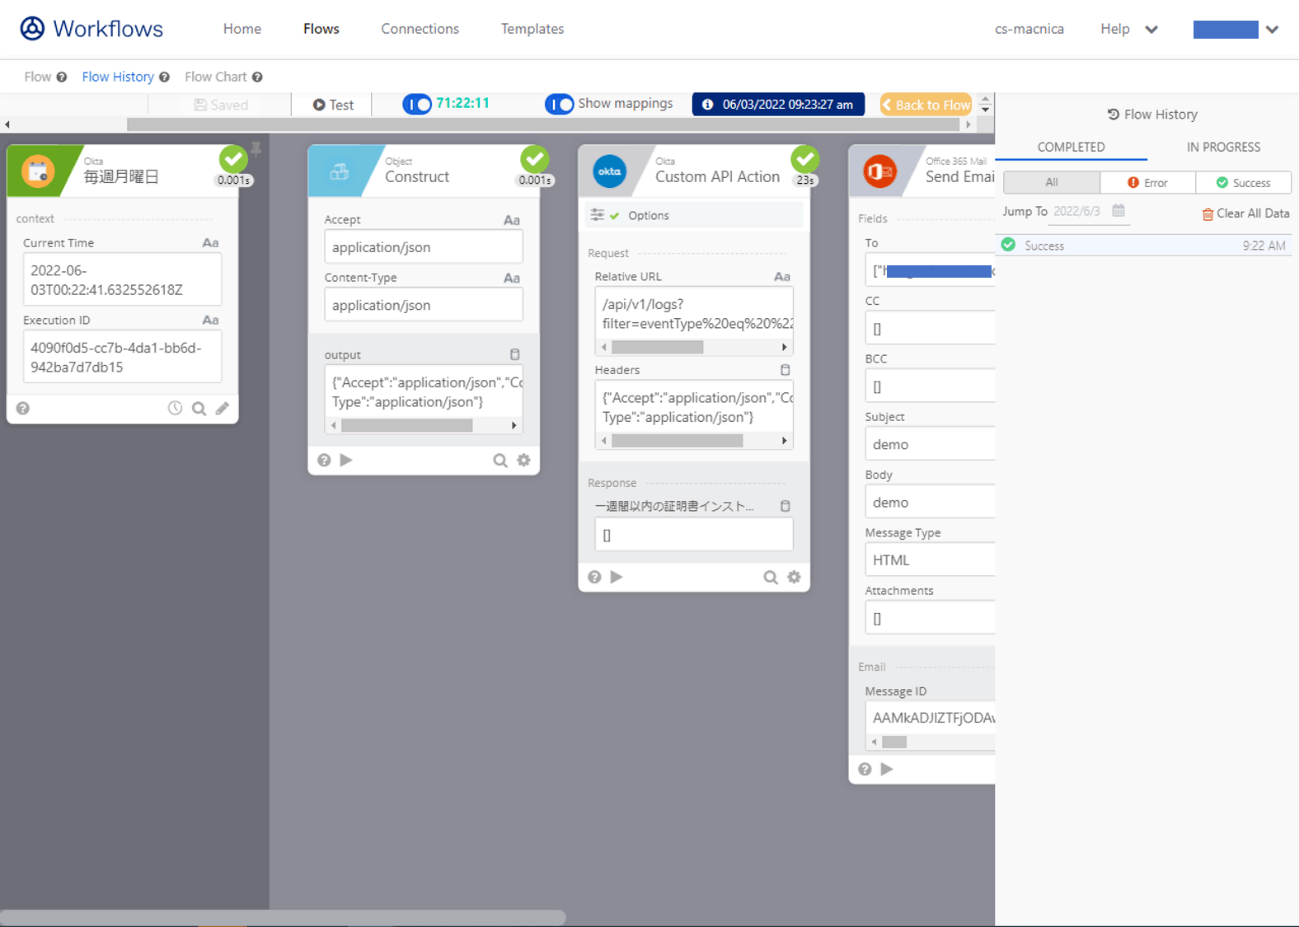
Task: Click the canvas scroll left arrow
Action: [x=8, y=125]
